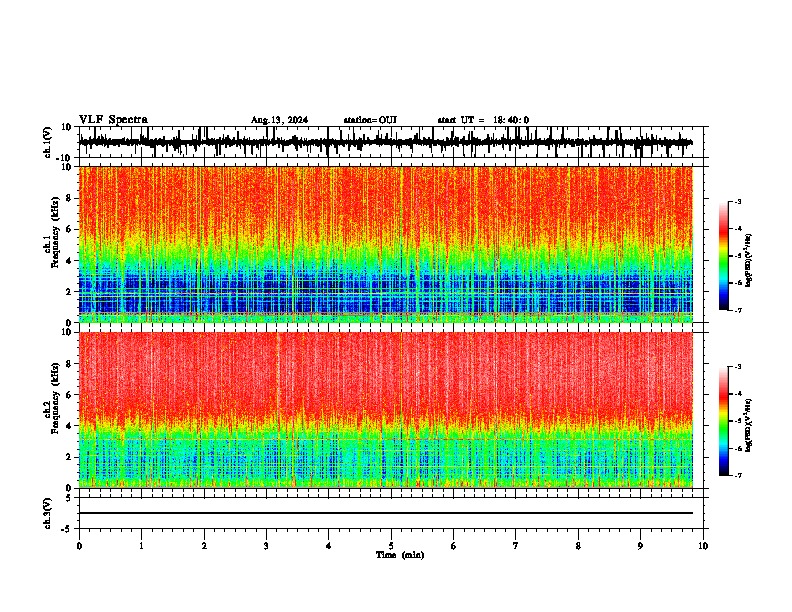Click the time axis tick label "1"

click(x=141, y=546)
